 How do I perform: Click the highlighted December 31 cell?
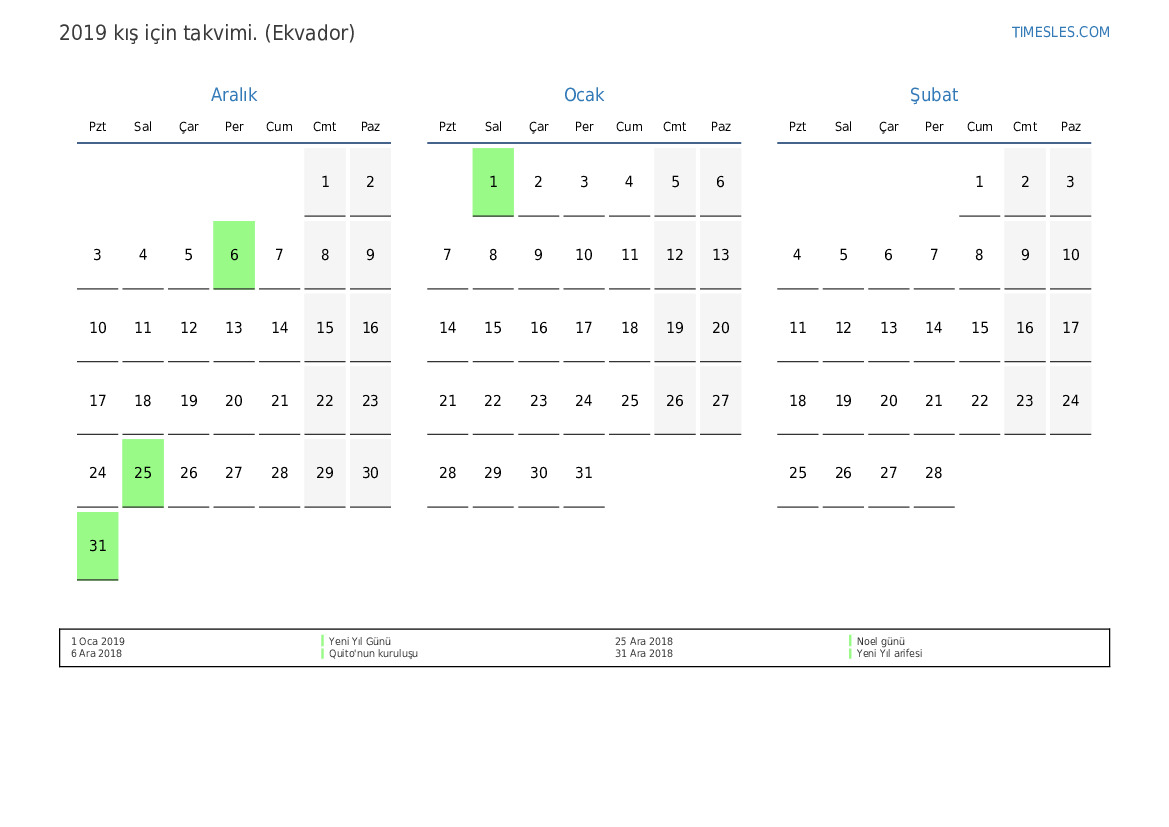[98, 546]
